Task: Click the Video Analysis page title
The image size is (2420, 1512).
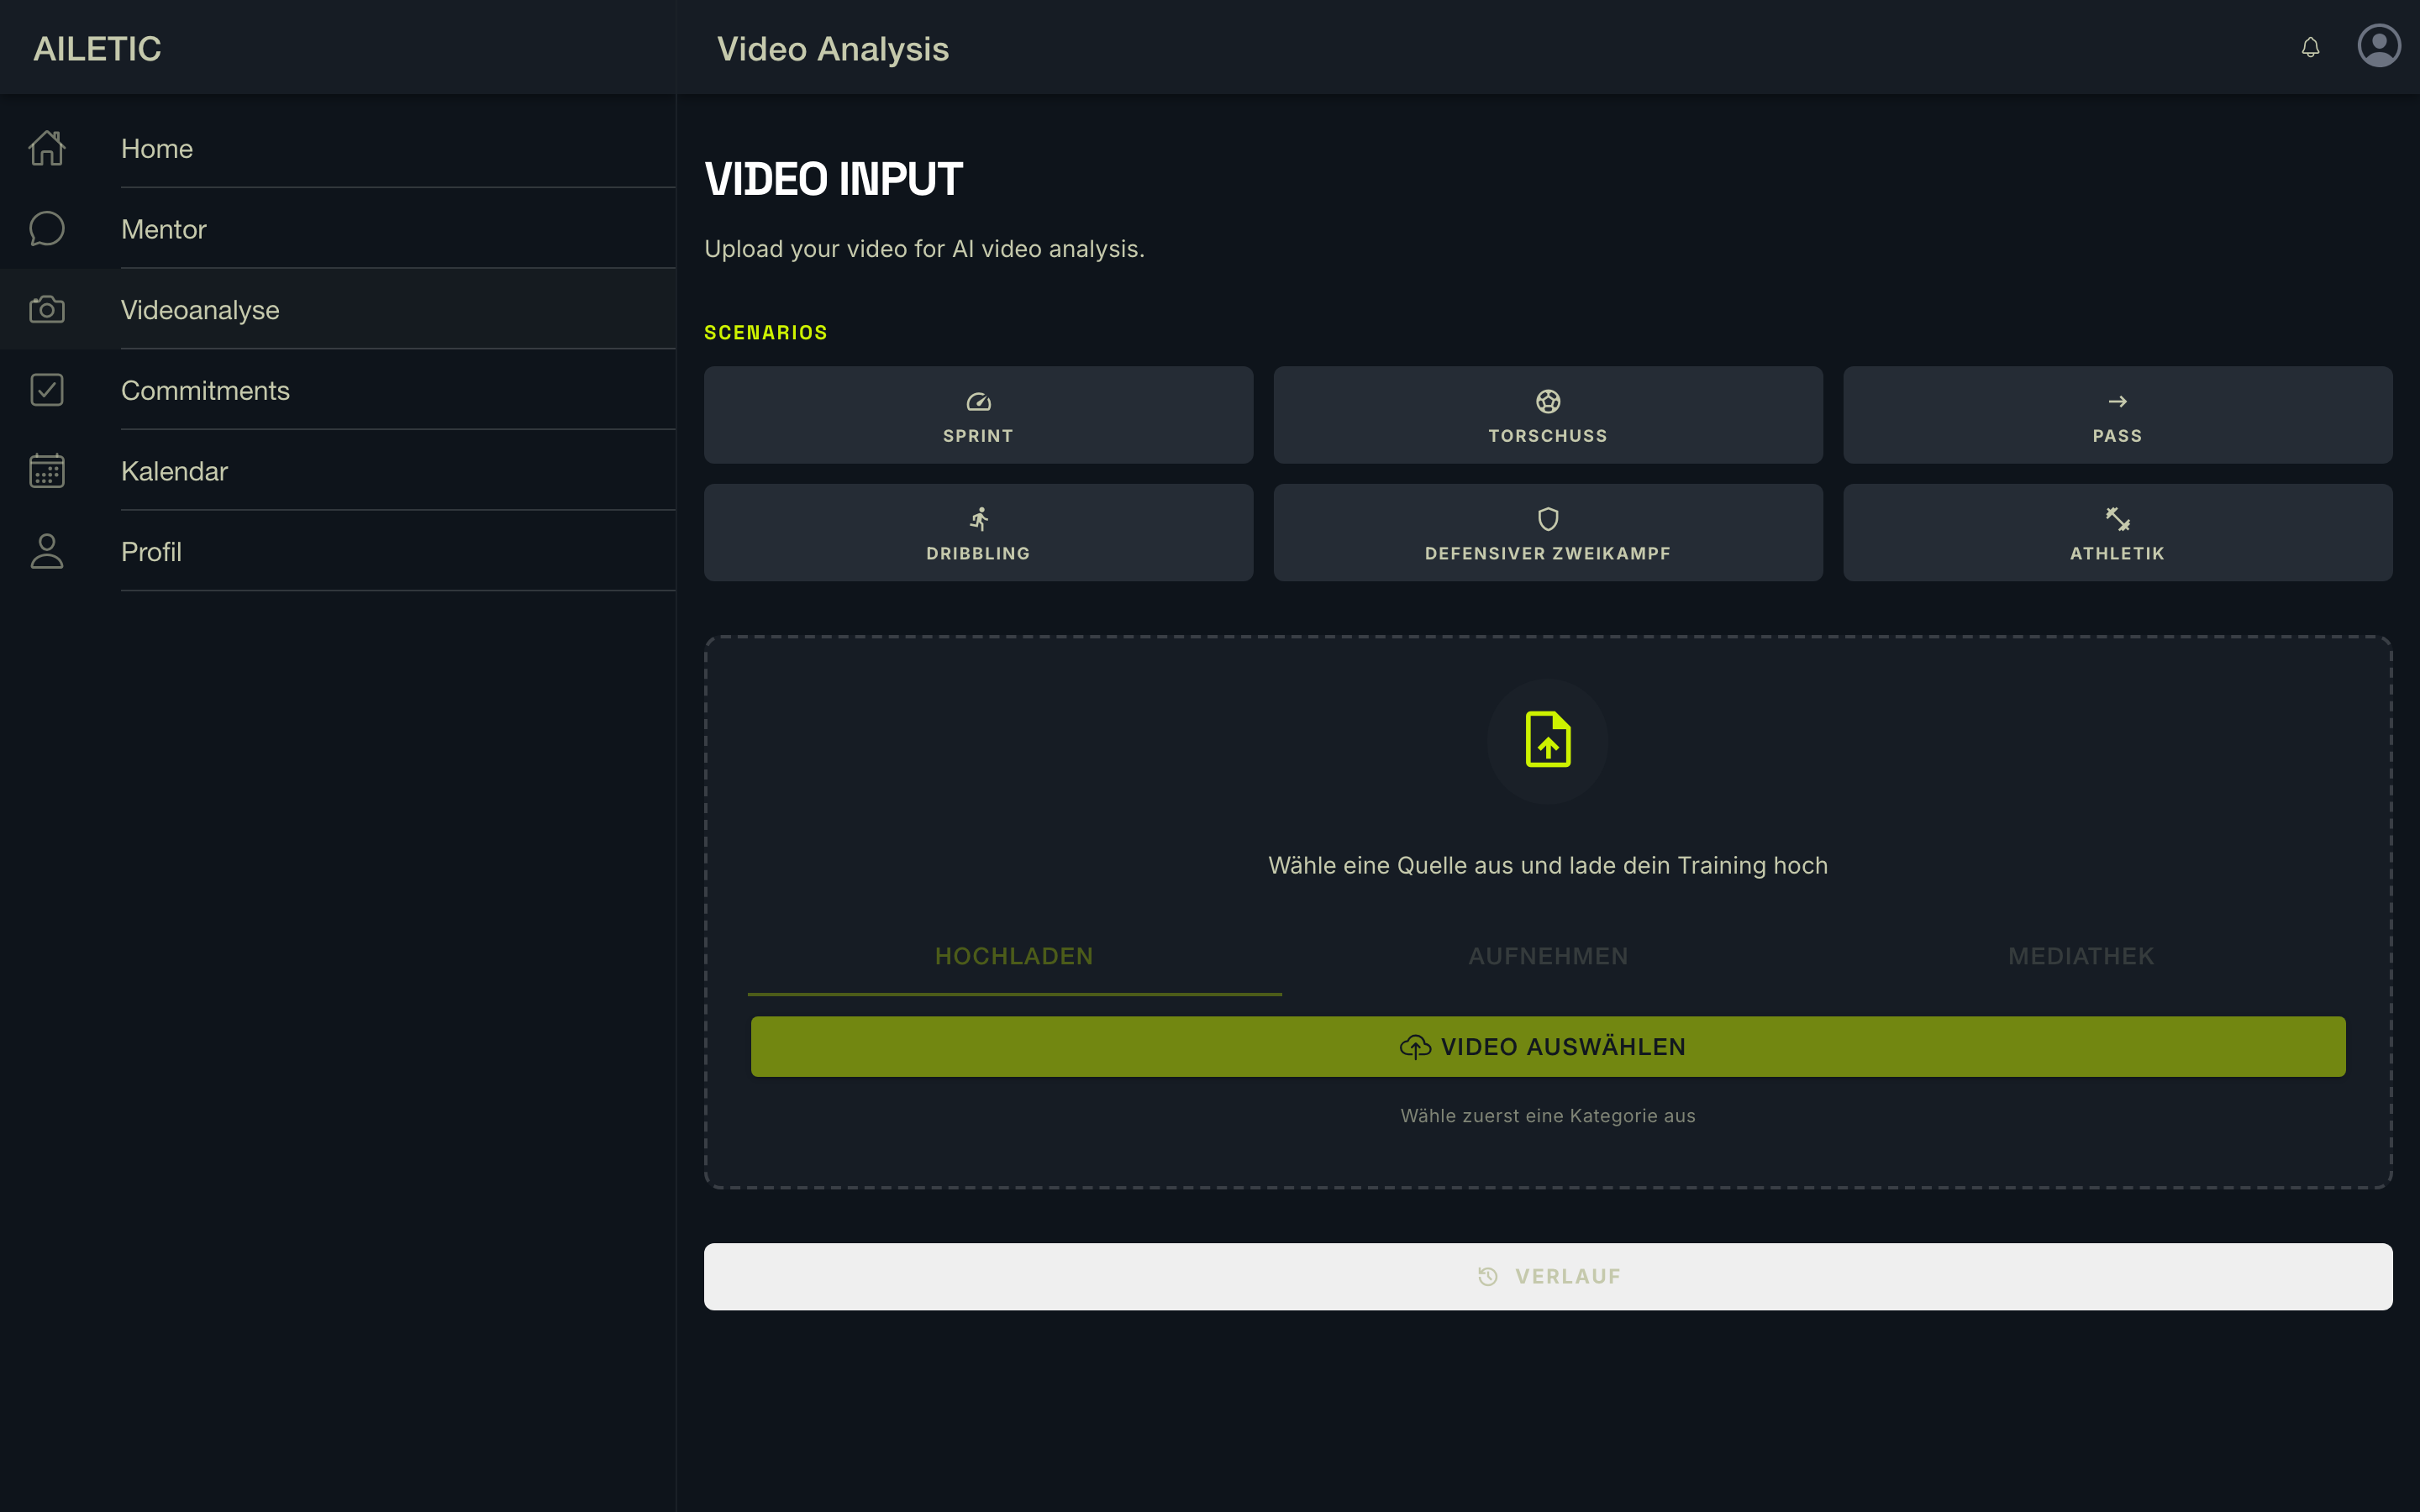Action: pyautogui.click(x=833, y=49)
